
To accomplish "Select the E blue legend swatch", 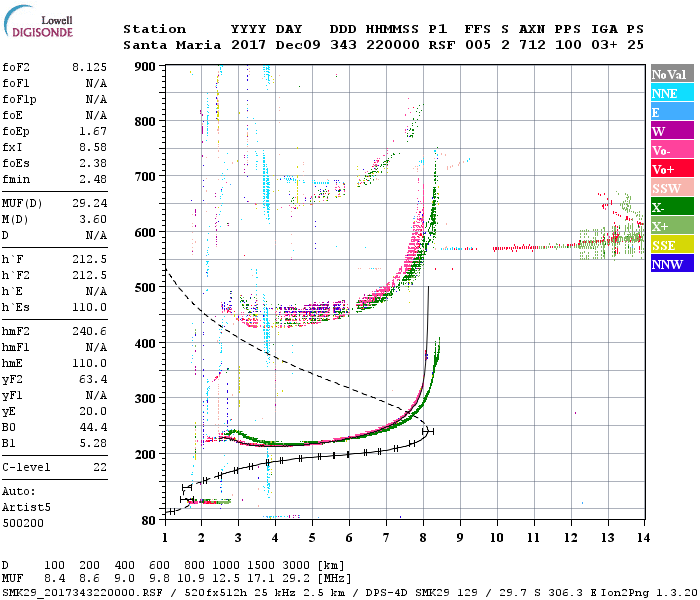I will [672, 112].
